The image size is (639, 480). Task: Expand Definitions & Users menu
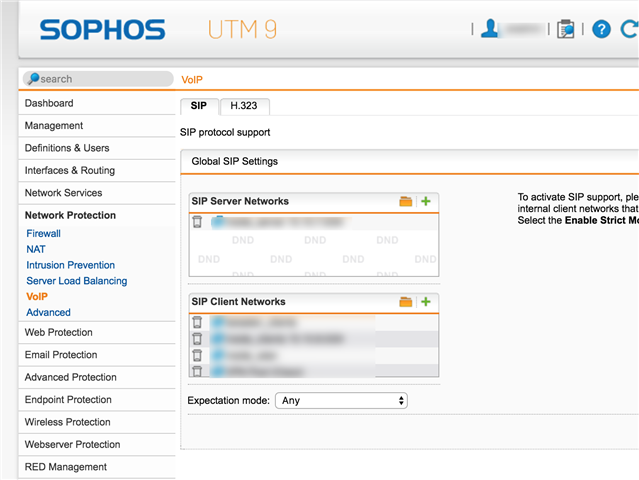pos(97,148)
